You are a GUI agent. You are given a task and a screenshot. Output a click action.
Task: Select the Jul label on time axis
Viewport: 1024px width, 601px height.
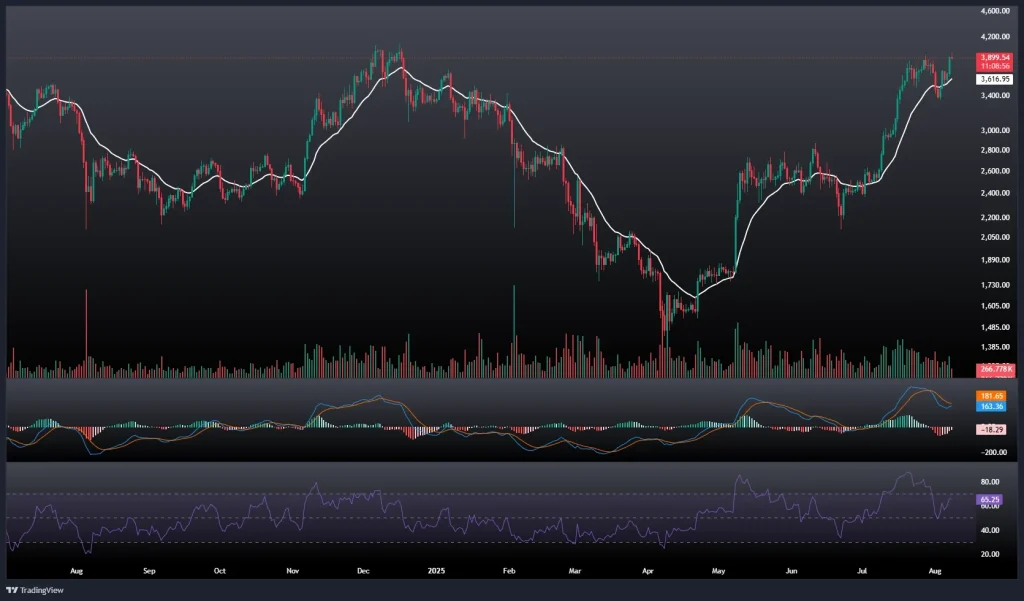[x=863, y=572]
